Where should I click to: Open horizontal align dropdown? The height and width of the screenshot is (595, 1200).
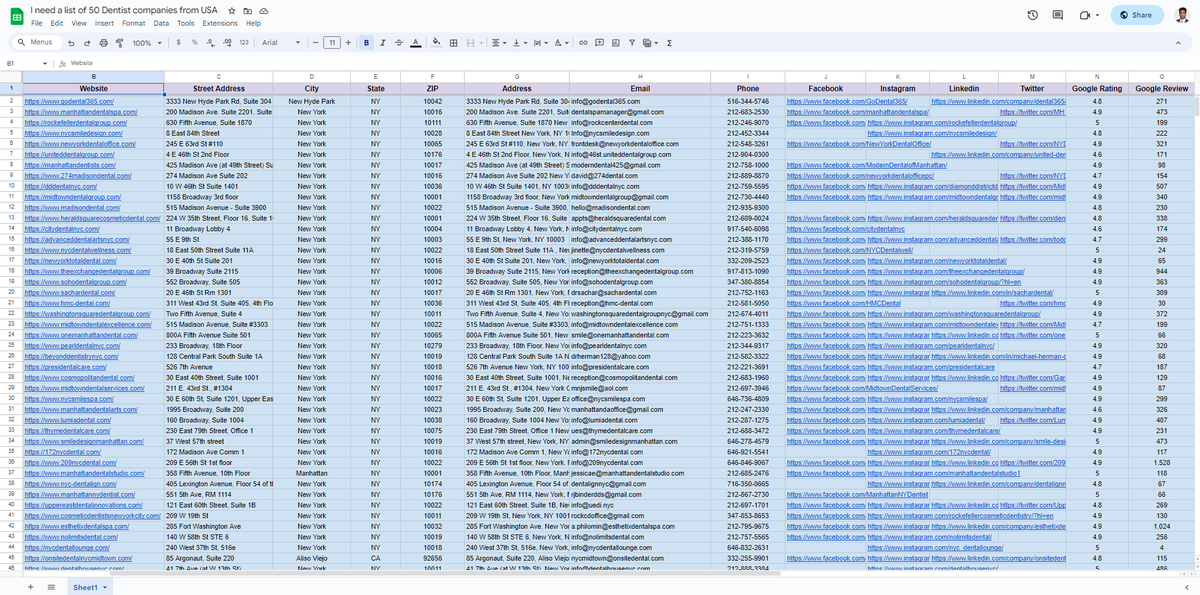tap(498, 43)
